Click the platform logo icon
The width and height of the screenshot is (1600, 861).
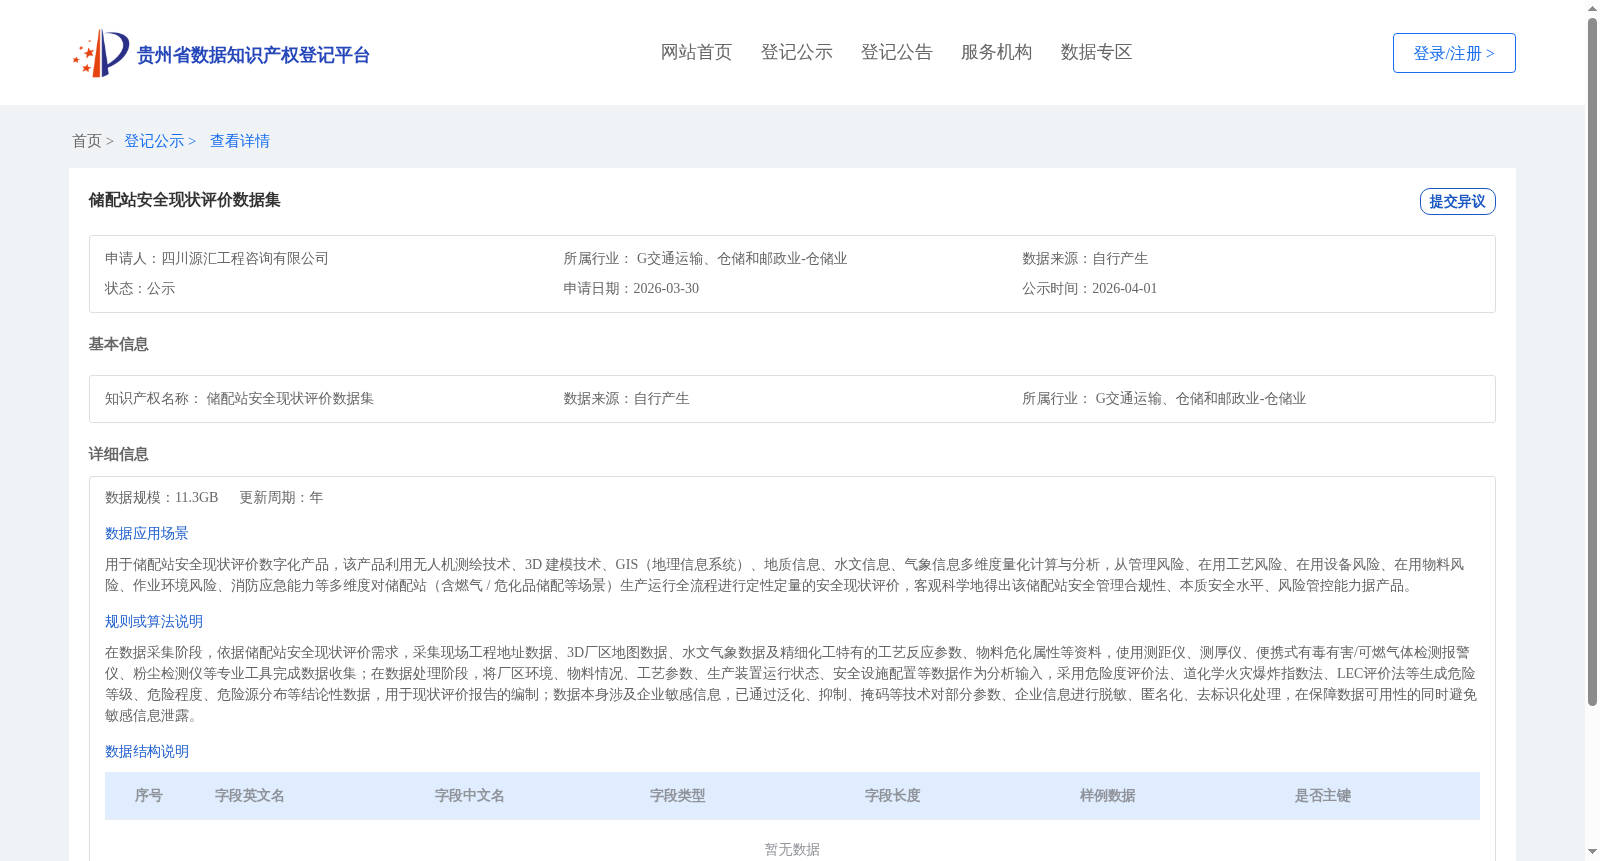101,53
